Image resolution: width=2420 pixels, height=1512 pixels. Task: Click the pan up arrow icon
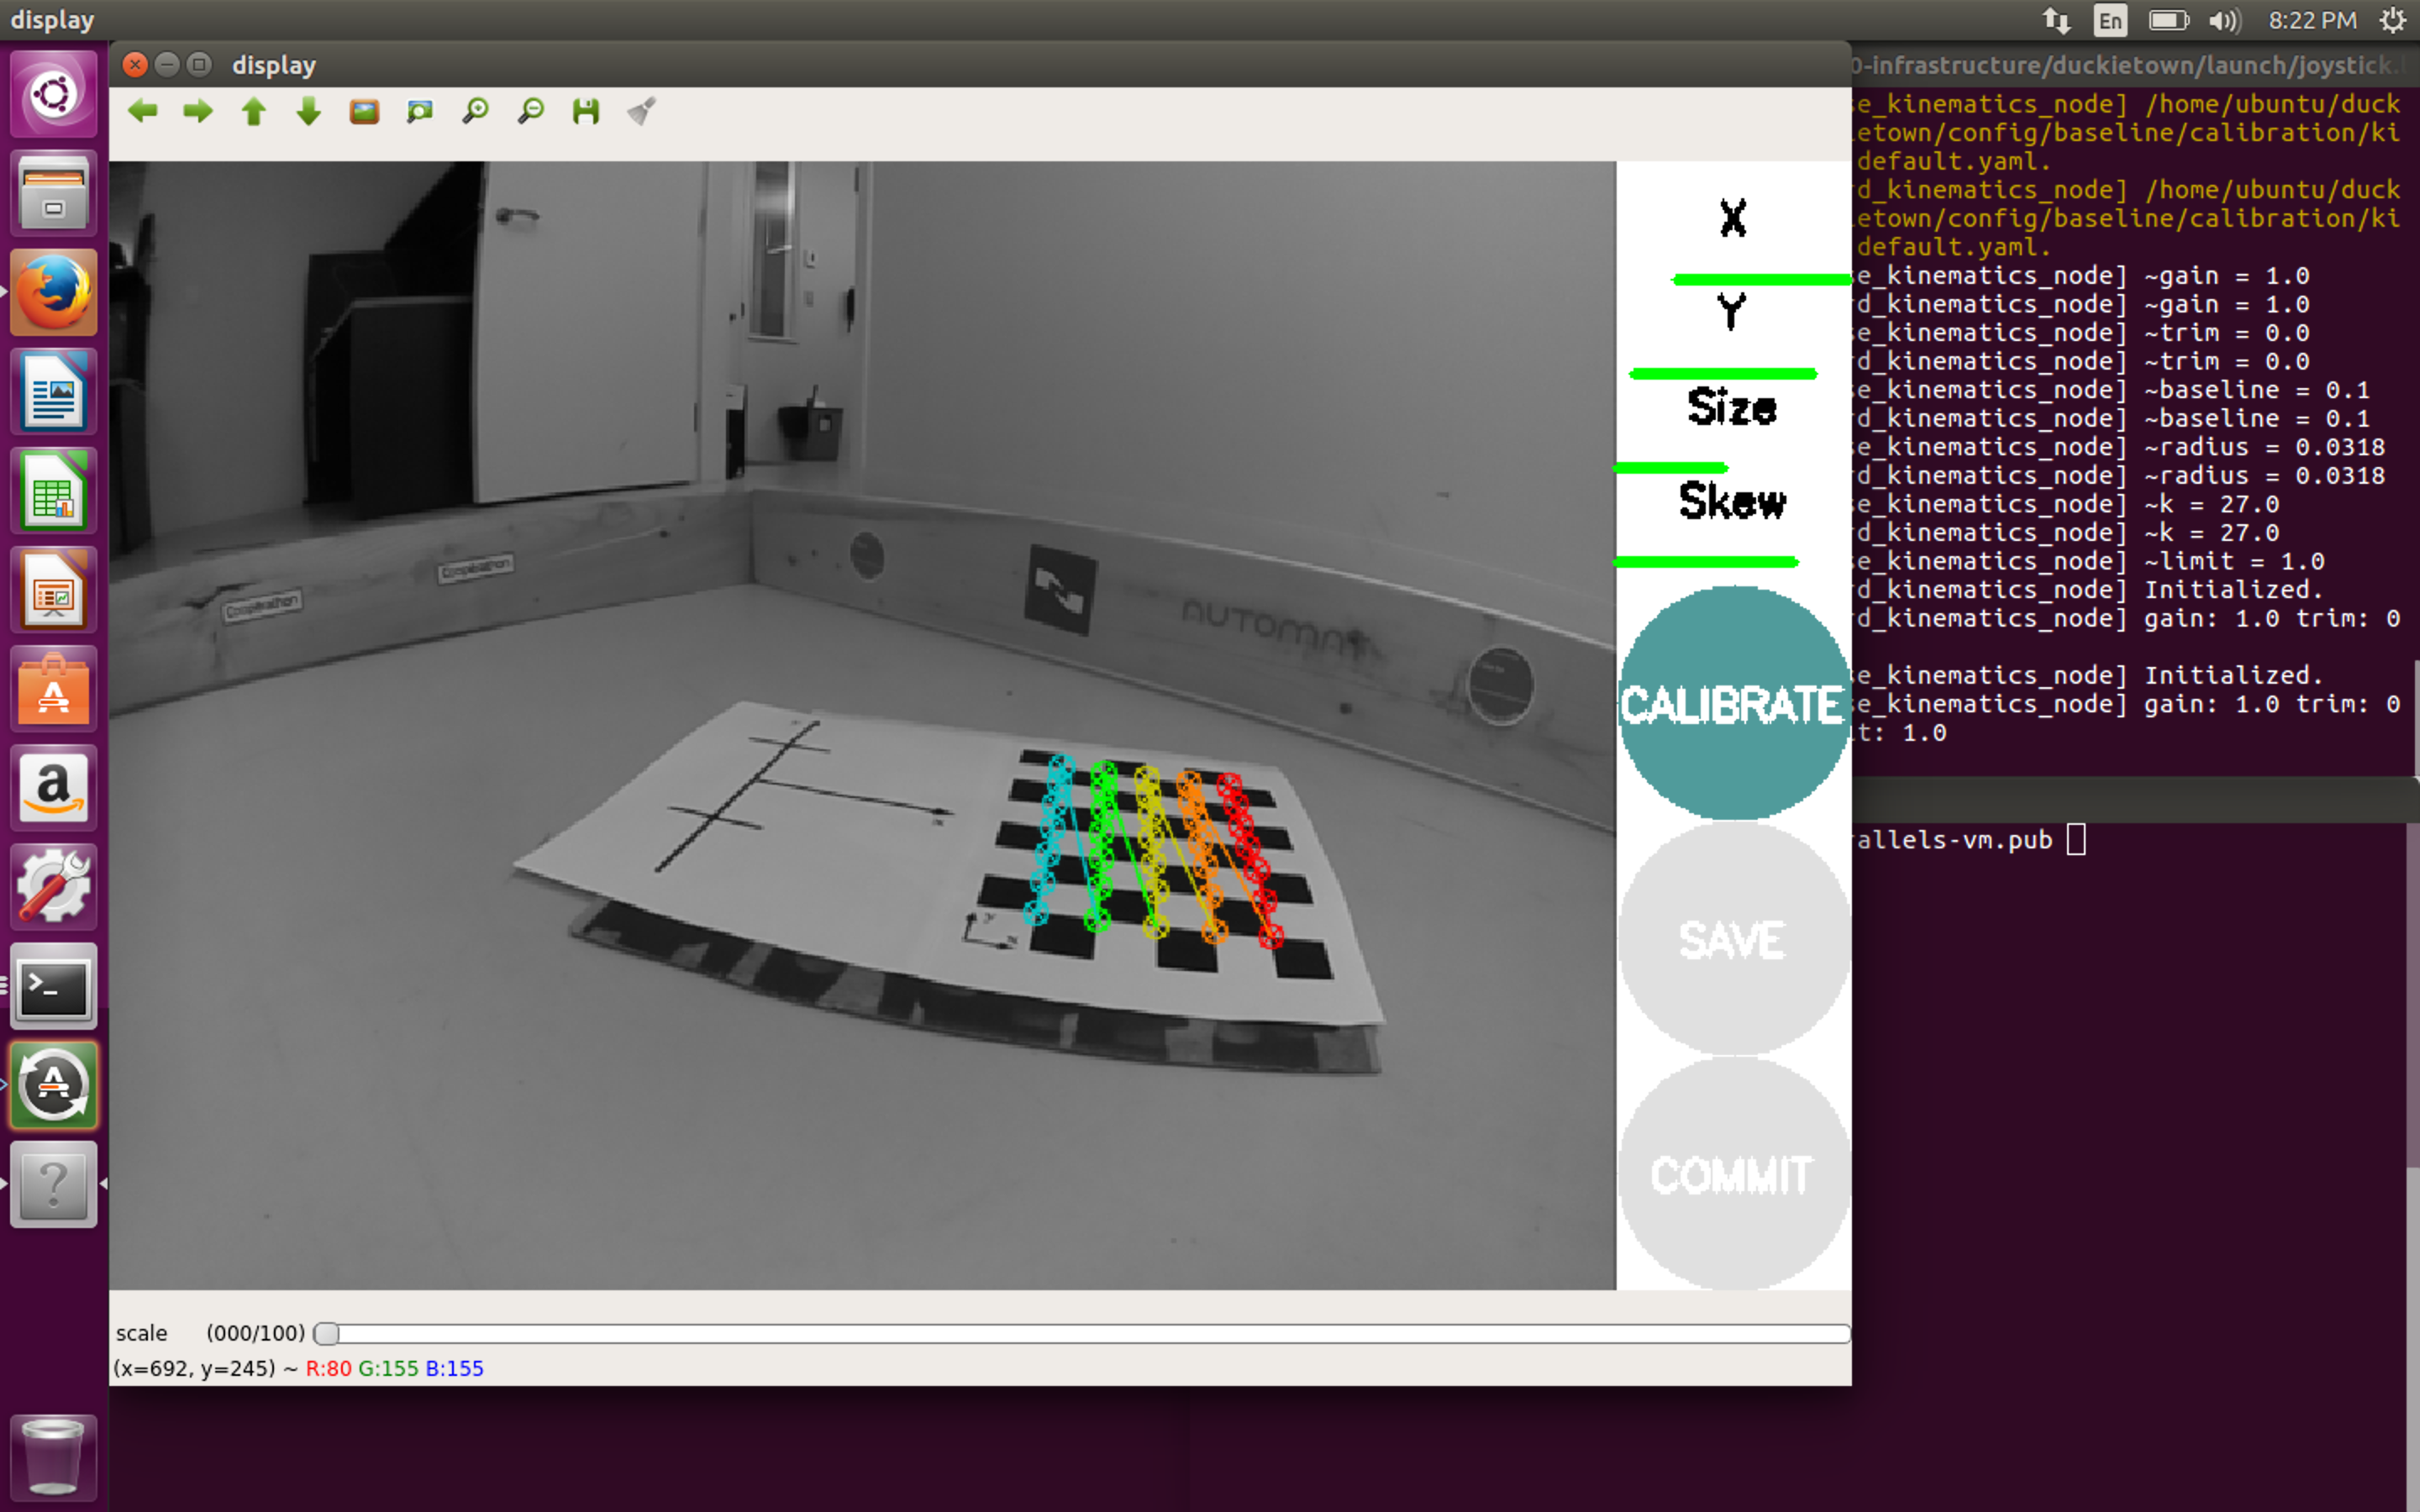click(254, 111)
